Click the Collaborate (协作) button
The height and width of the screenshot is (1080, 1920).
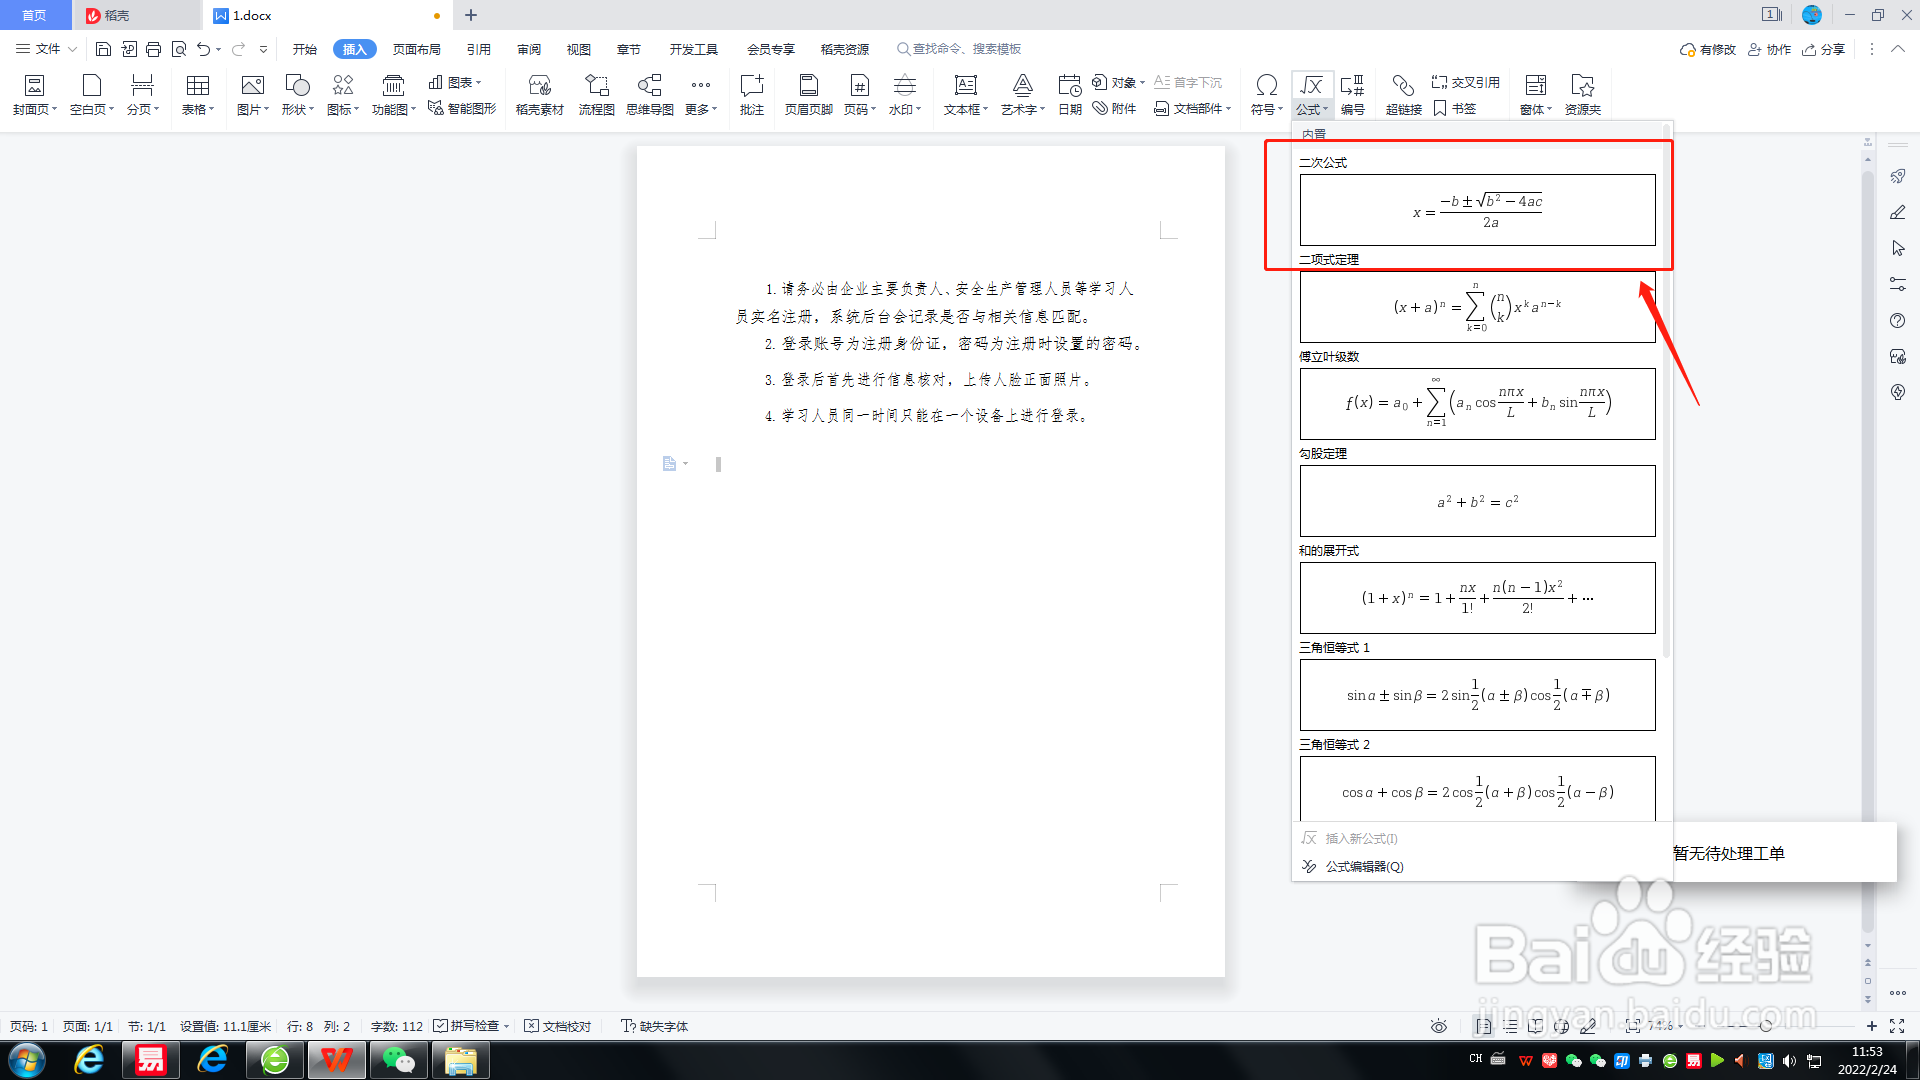[1770, 49]
